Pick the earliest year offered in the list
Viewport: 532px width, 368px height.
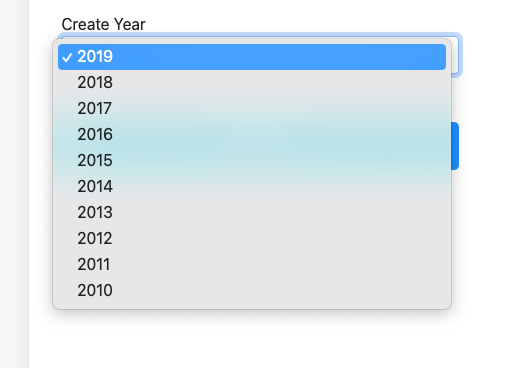252,290
